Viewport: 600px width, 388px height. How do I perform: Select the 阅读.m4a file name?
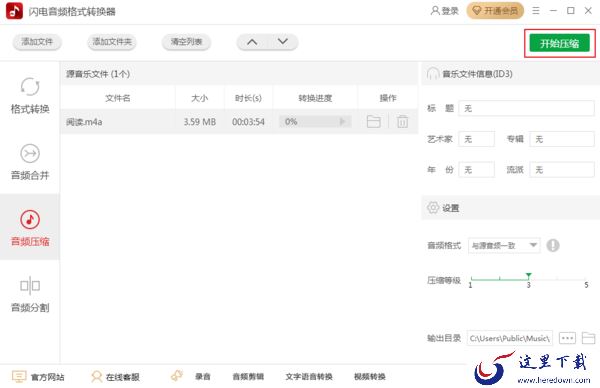point(84,122)
